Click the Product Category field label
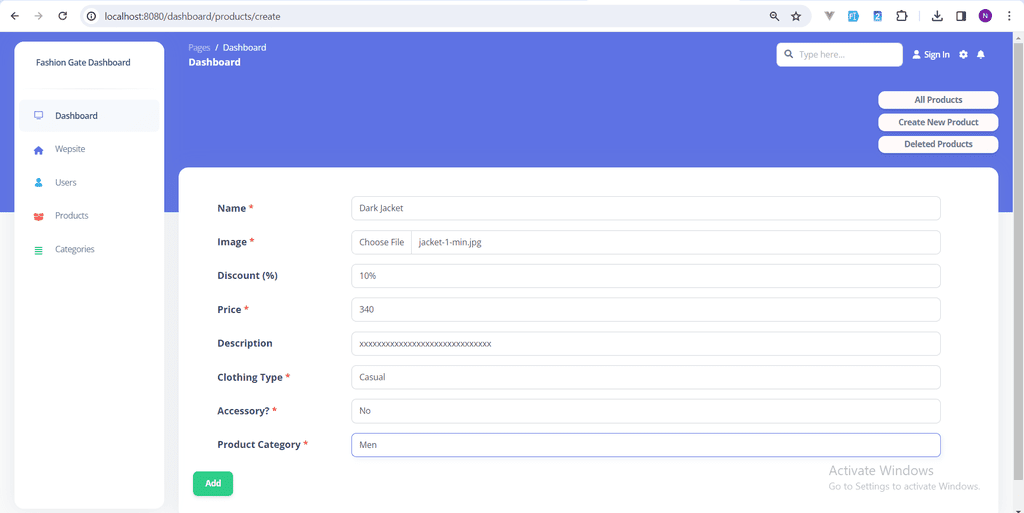 (x=263, y=444)
